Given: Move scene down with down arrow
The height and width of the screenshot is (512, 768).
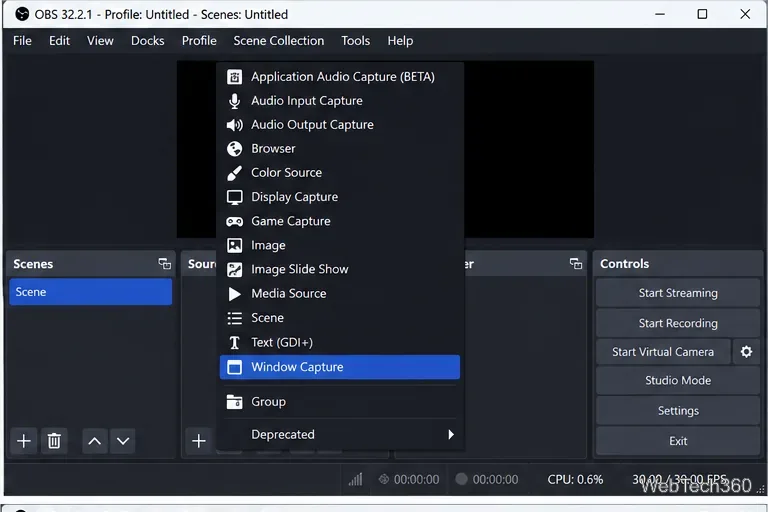Looking at the screenshot, I should pos(123,441).
